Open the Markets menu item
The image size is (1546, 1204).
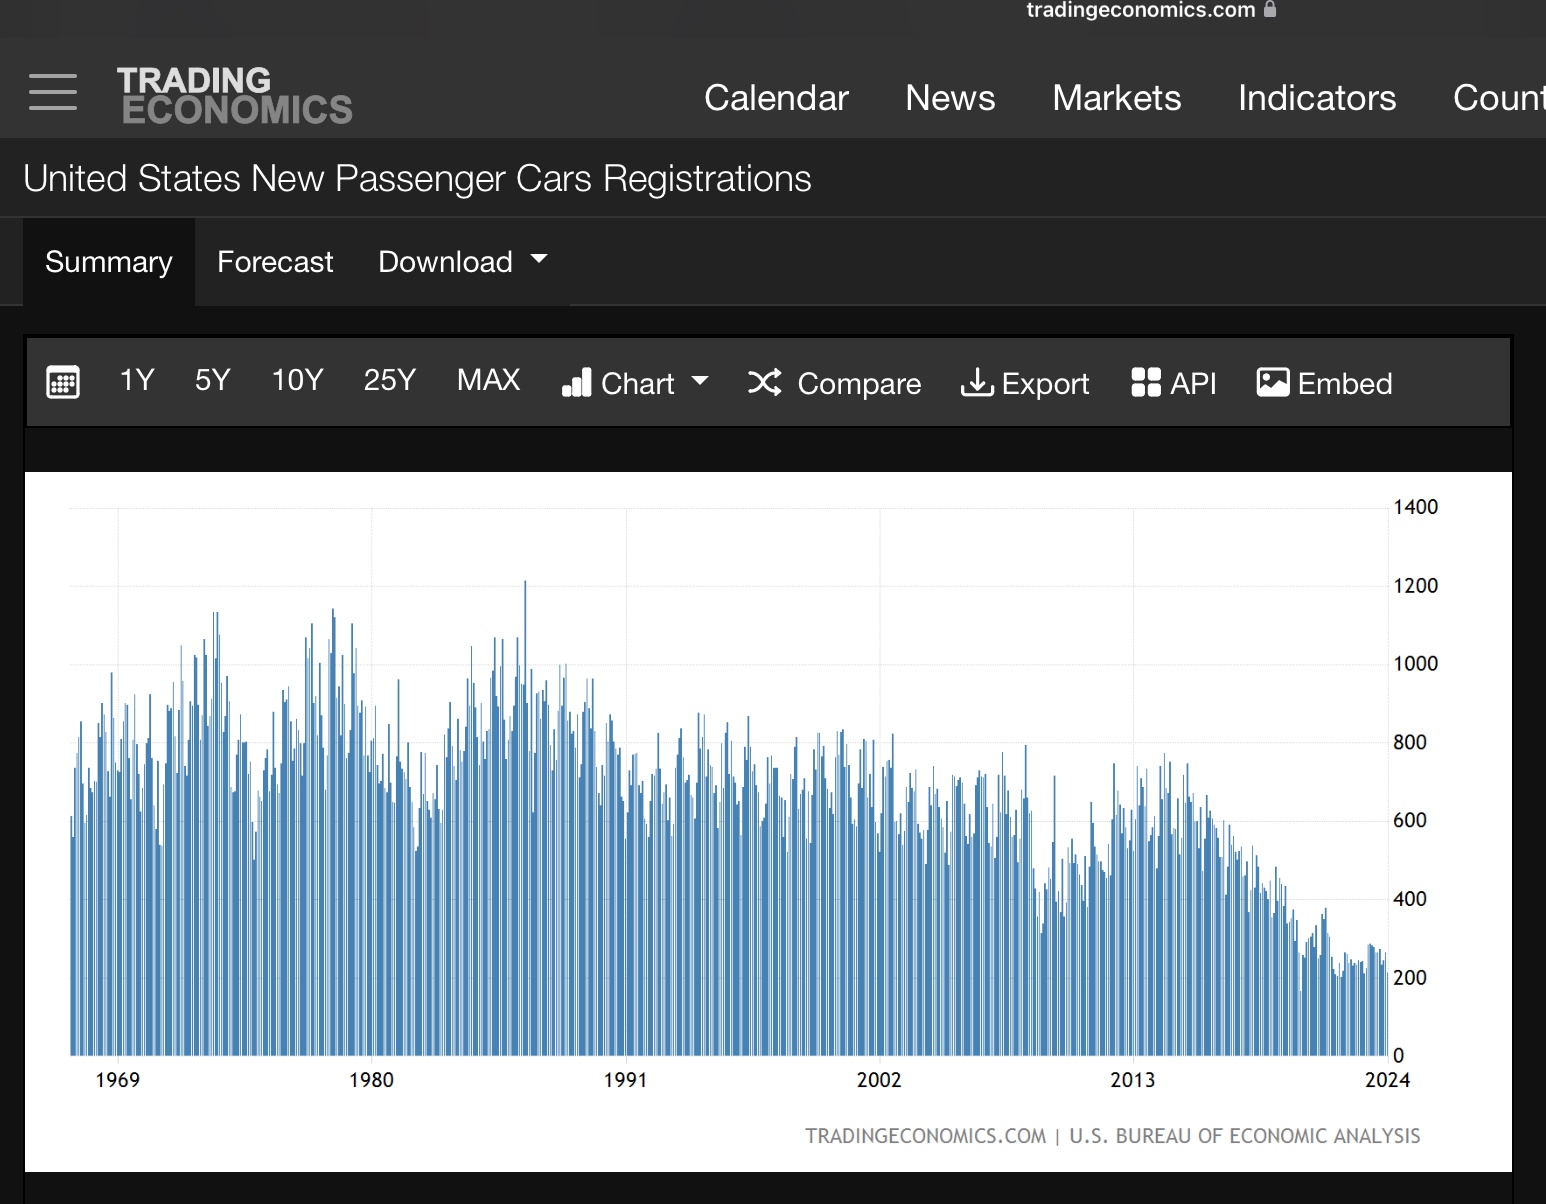pos(1117,98)
